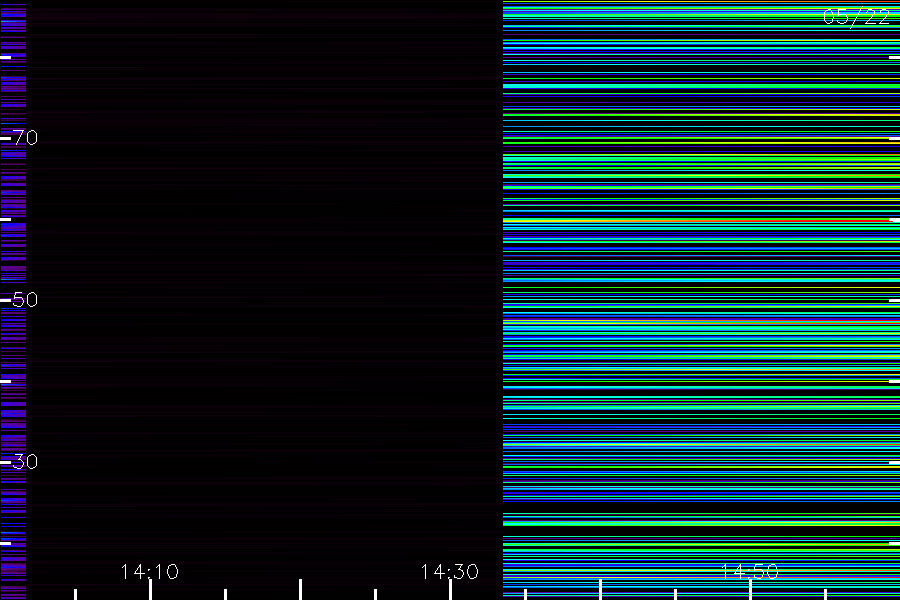
Task: Click the 14:30 time axis label
Action: [x=449, y=572]
